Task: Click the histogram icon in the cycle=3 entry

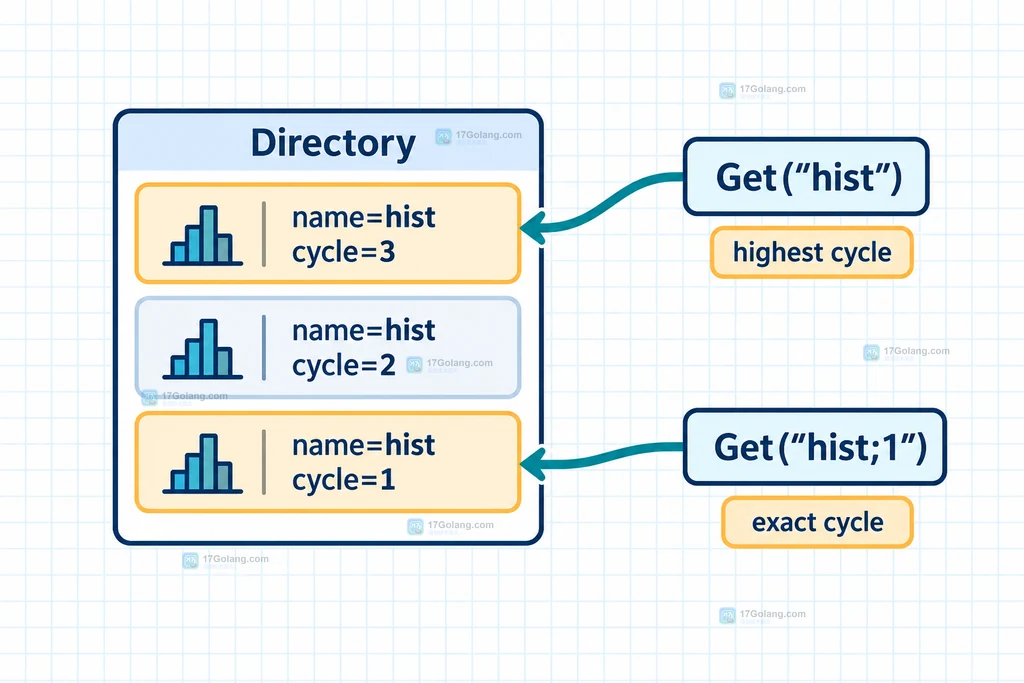Action: coord(202,236)
